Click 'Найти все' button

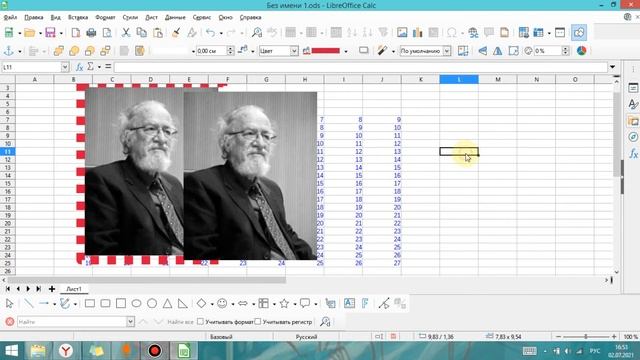point(180,322)
